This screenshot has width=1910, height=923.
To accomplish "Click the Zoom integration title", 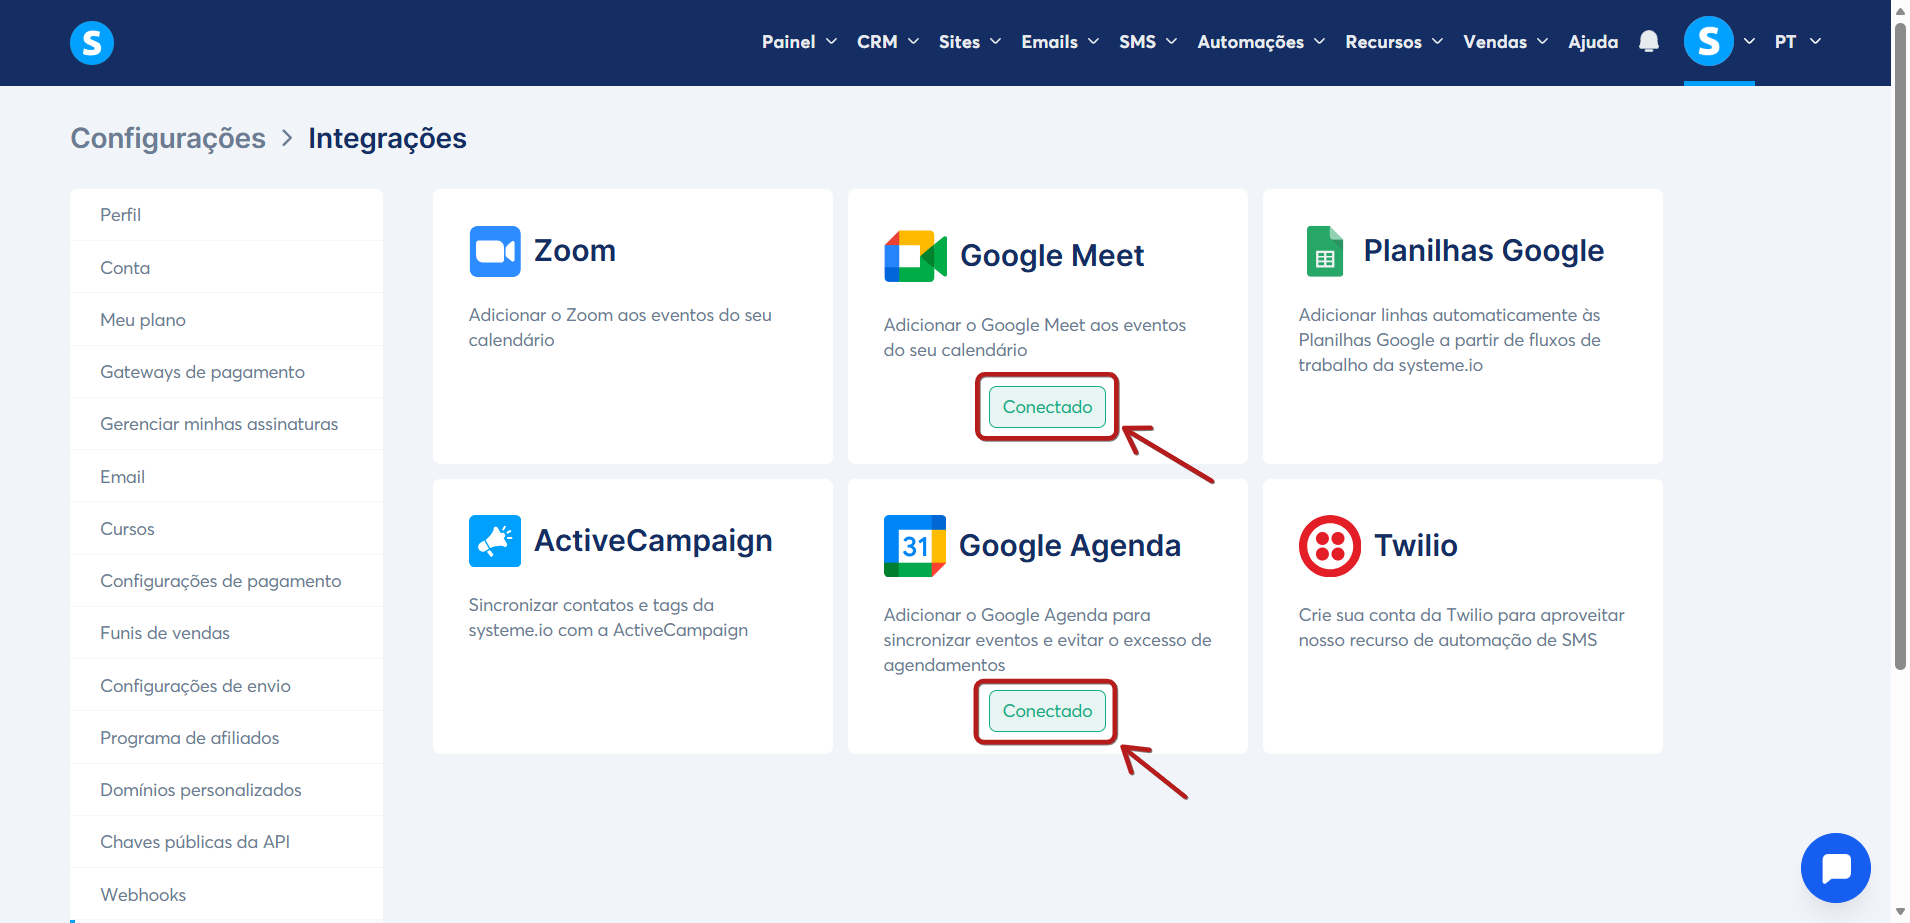I will [574, 251].
